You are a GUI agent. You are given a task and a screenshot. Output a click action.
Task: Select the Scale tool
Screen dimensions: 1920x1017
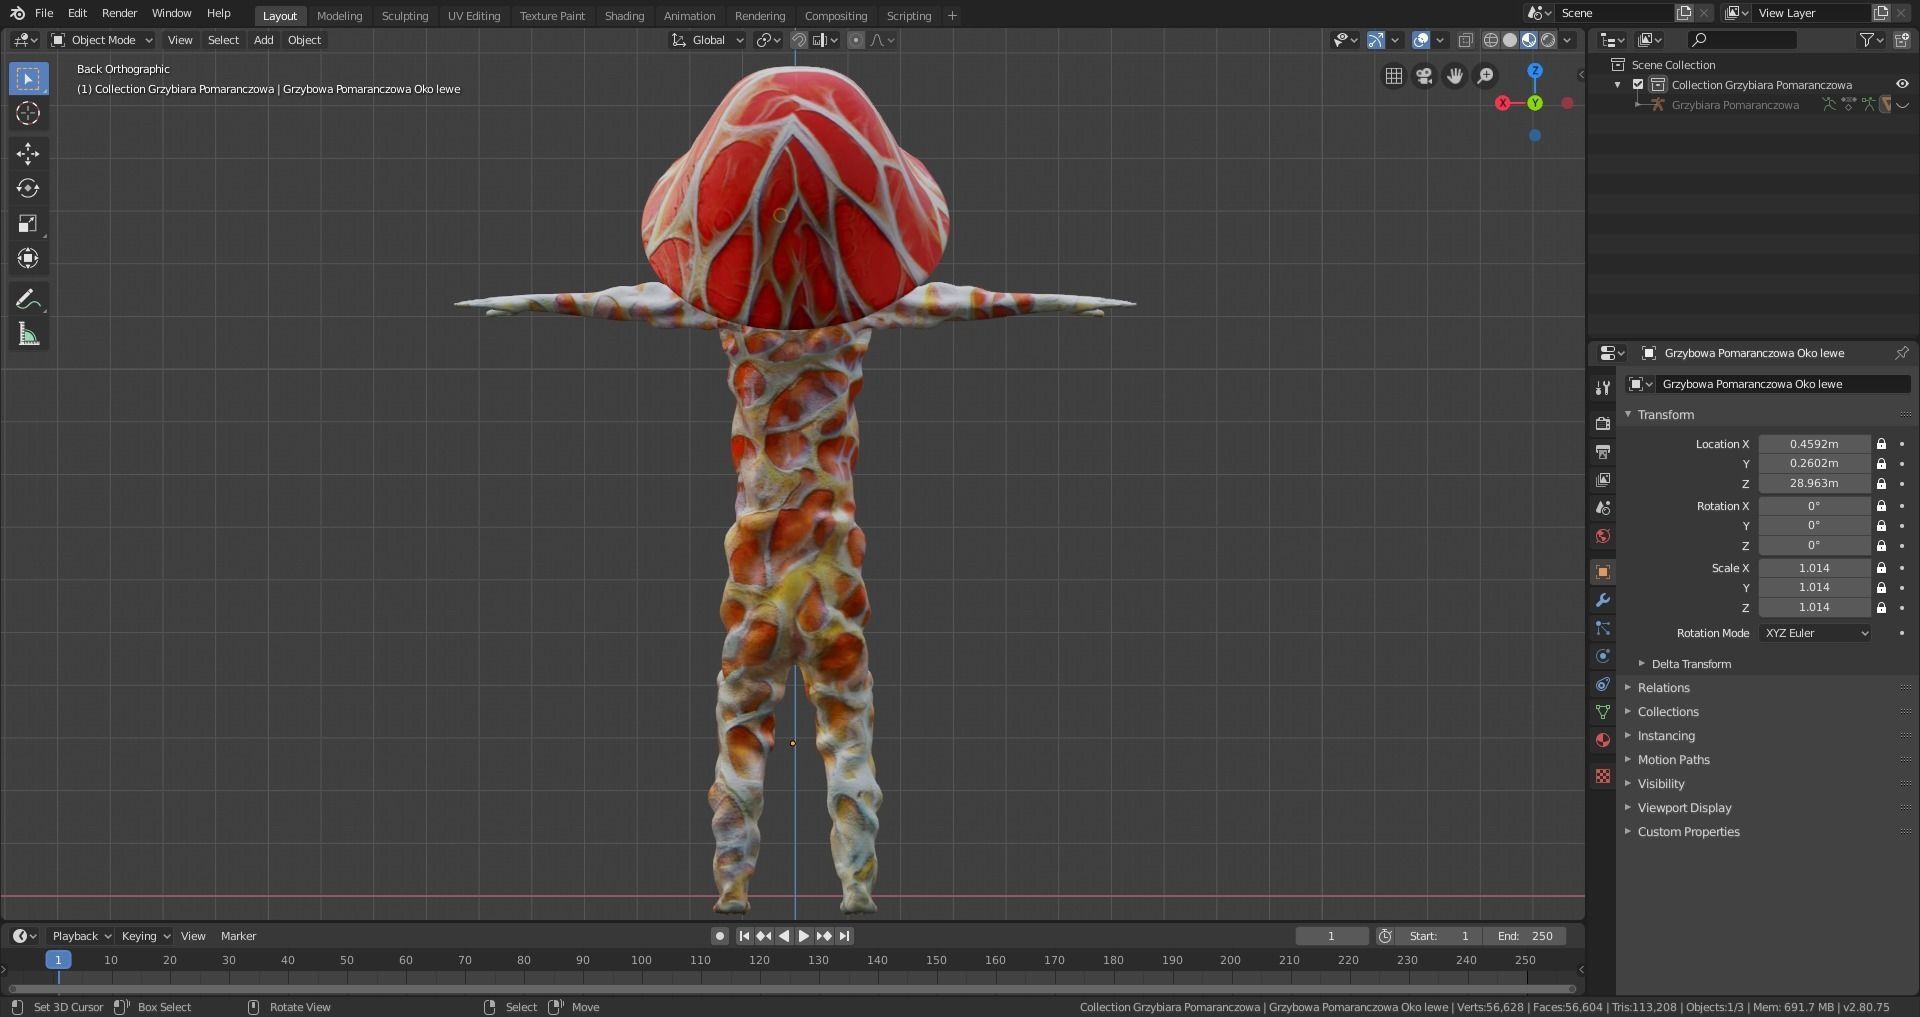click(x=28, y=223)
